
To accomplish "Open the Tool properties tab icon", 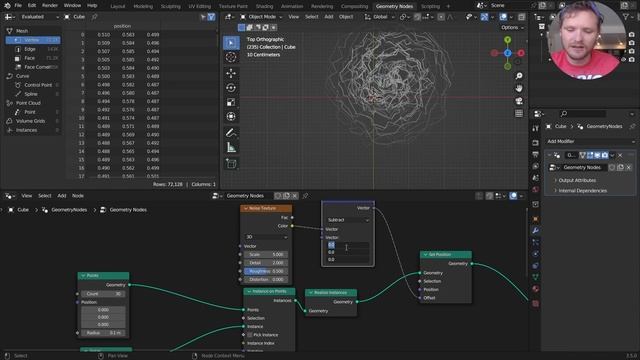I will (x=536, y=129).
